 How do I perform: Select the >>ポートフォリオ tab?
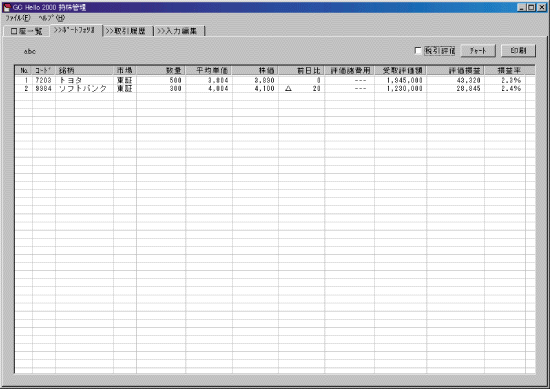76,30
